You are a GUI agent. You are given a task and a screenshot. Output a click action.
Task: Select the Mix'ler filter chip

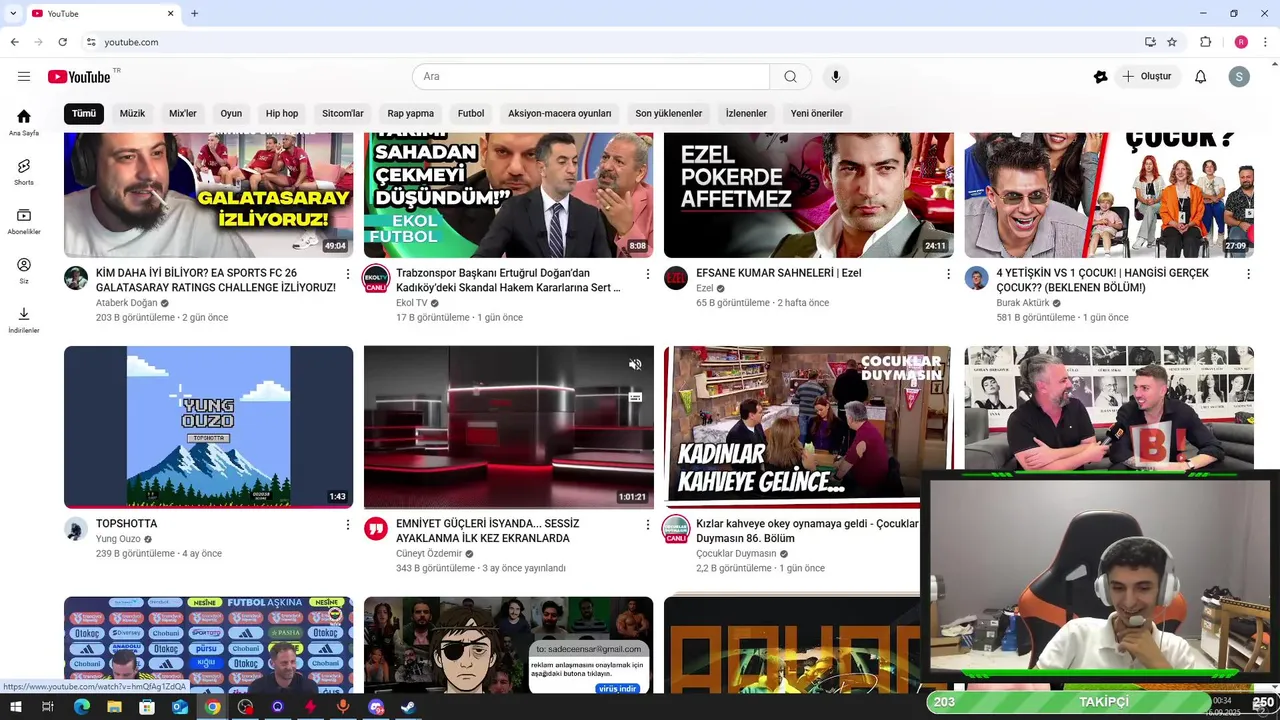pos(183,114)
